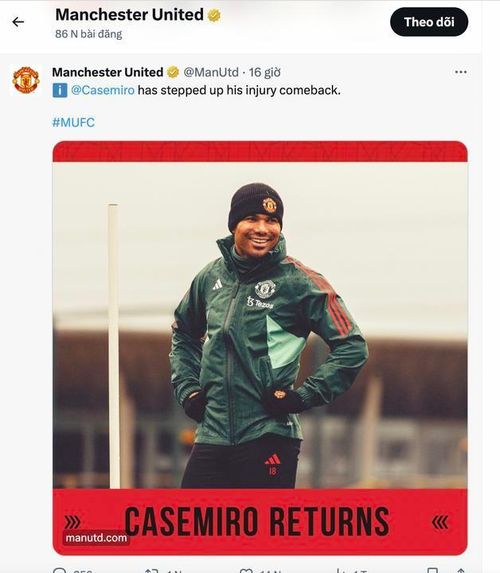Image resolution: width=500 pixels, height=573 pixels.
Task: Bookmark the tweet with the bookmark icon
Action: (x=432, y=571)
